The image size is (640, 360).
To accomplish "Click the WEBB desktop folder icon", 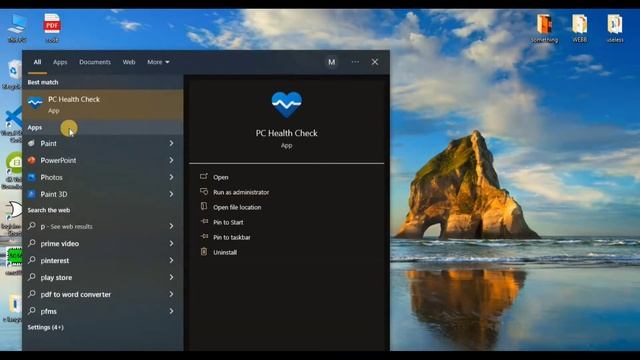I will click(x=580, y=28).
